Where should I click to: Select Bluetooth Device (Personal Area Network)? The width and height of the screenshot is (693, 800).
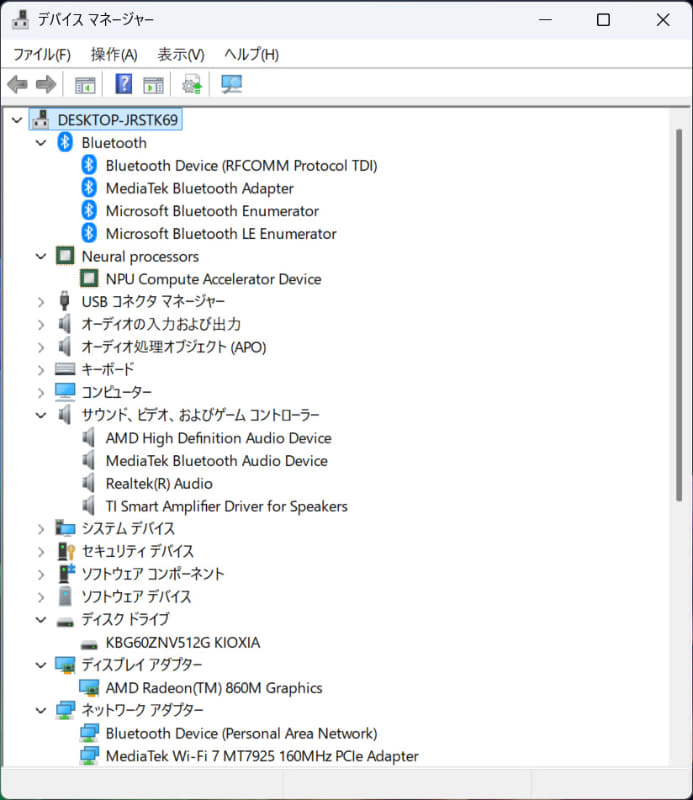[x=241, y=733]
